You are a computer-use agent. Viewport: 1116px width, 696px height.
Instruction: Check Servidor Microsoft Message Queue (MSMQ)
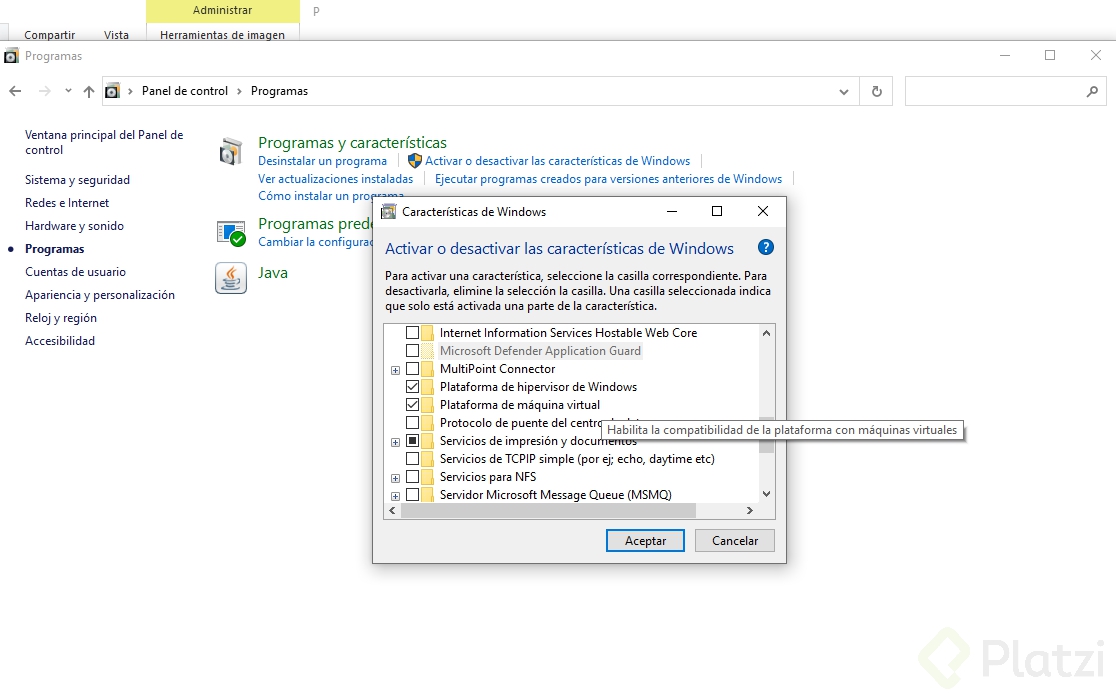412,495
